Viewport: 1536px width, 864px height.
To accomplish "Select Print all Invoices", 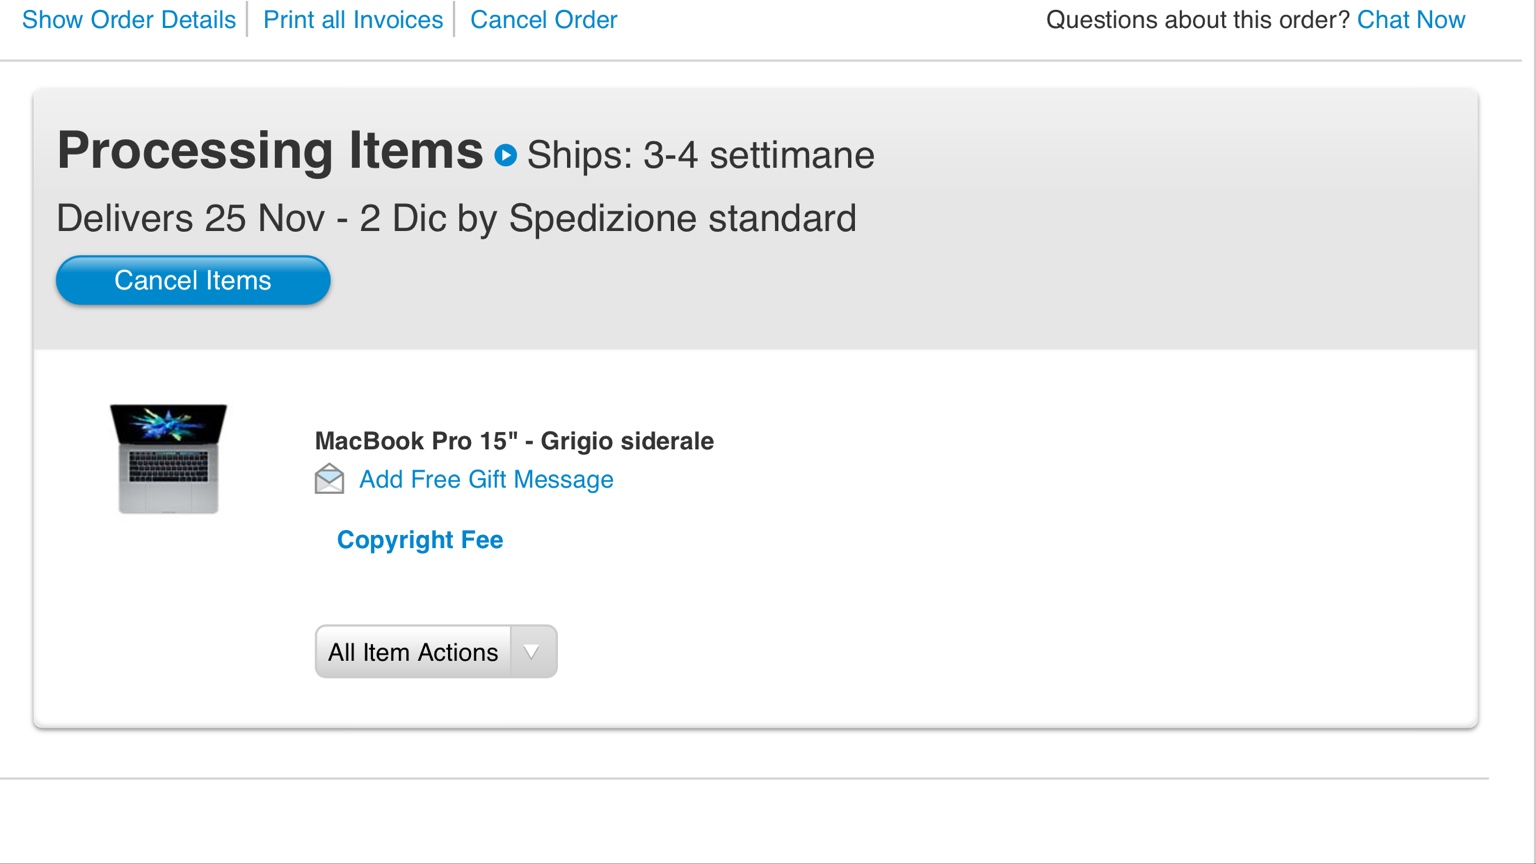I will pyautogui.click(x=353, y=20).
